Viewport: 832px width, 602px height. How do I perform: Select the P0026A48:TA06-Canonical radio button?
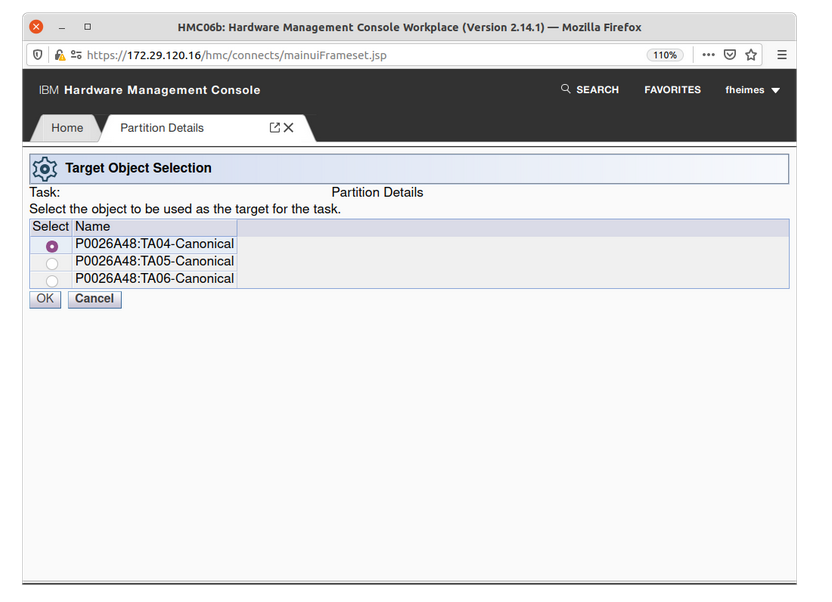[52, 281]
